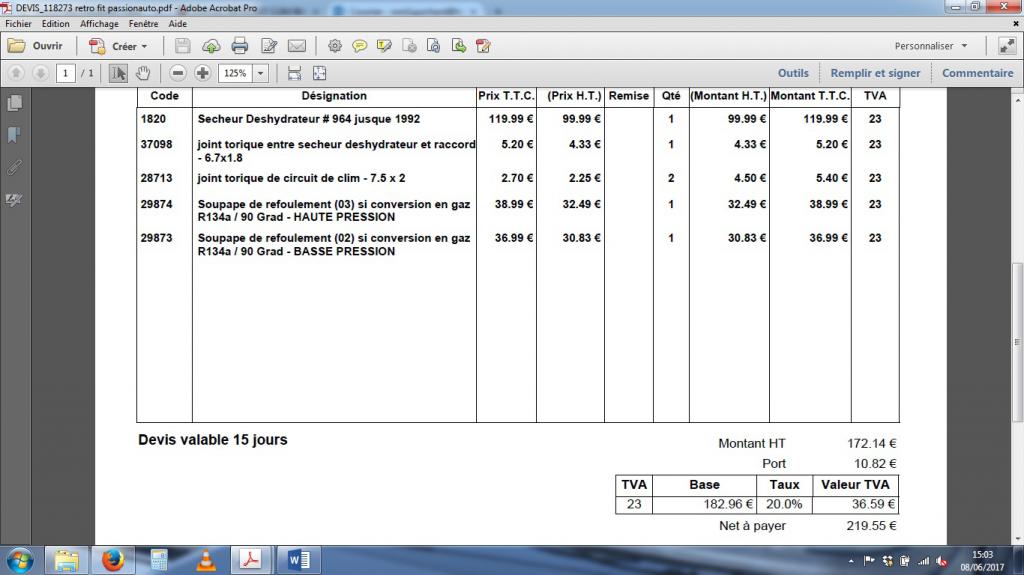
Task: Close the document with the menu-bar x
Action: 1016,24
